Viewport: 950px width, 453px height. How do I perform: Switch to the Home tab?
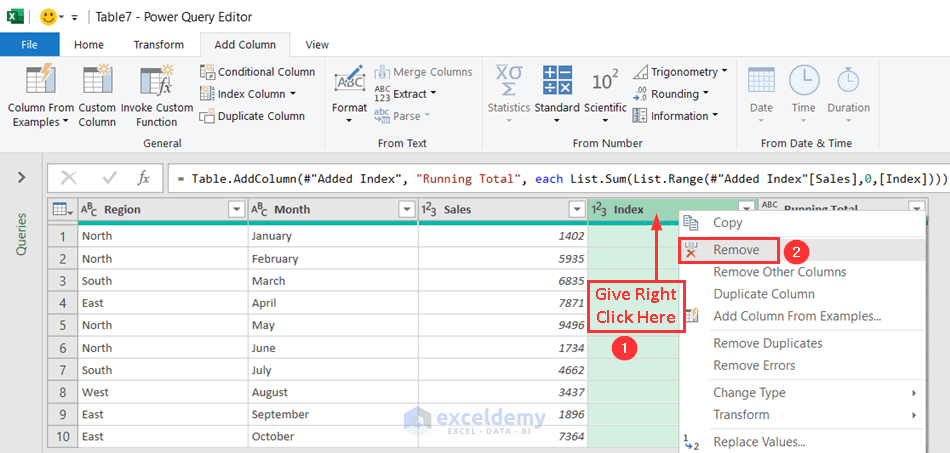pos(89,45)
